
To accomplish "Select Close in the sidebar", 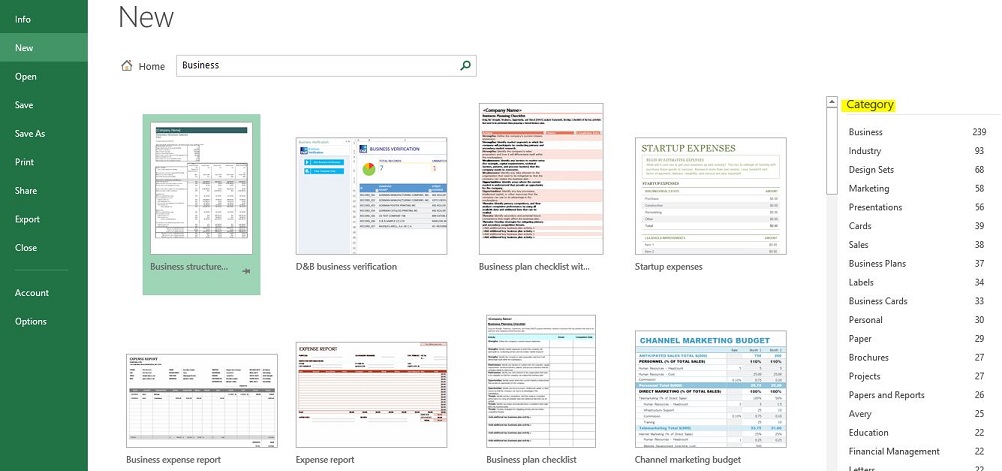I will 44,248.
